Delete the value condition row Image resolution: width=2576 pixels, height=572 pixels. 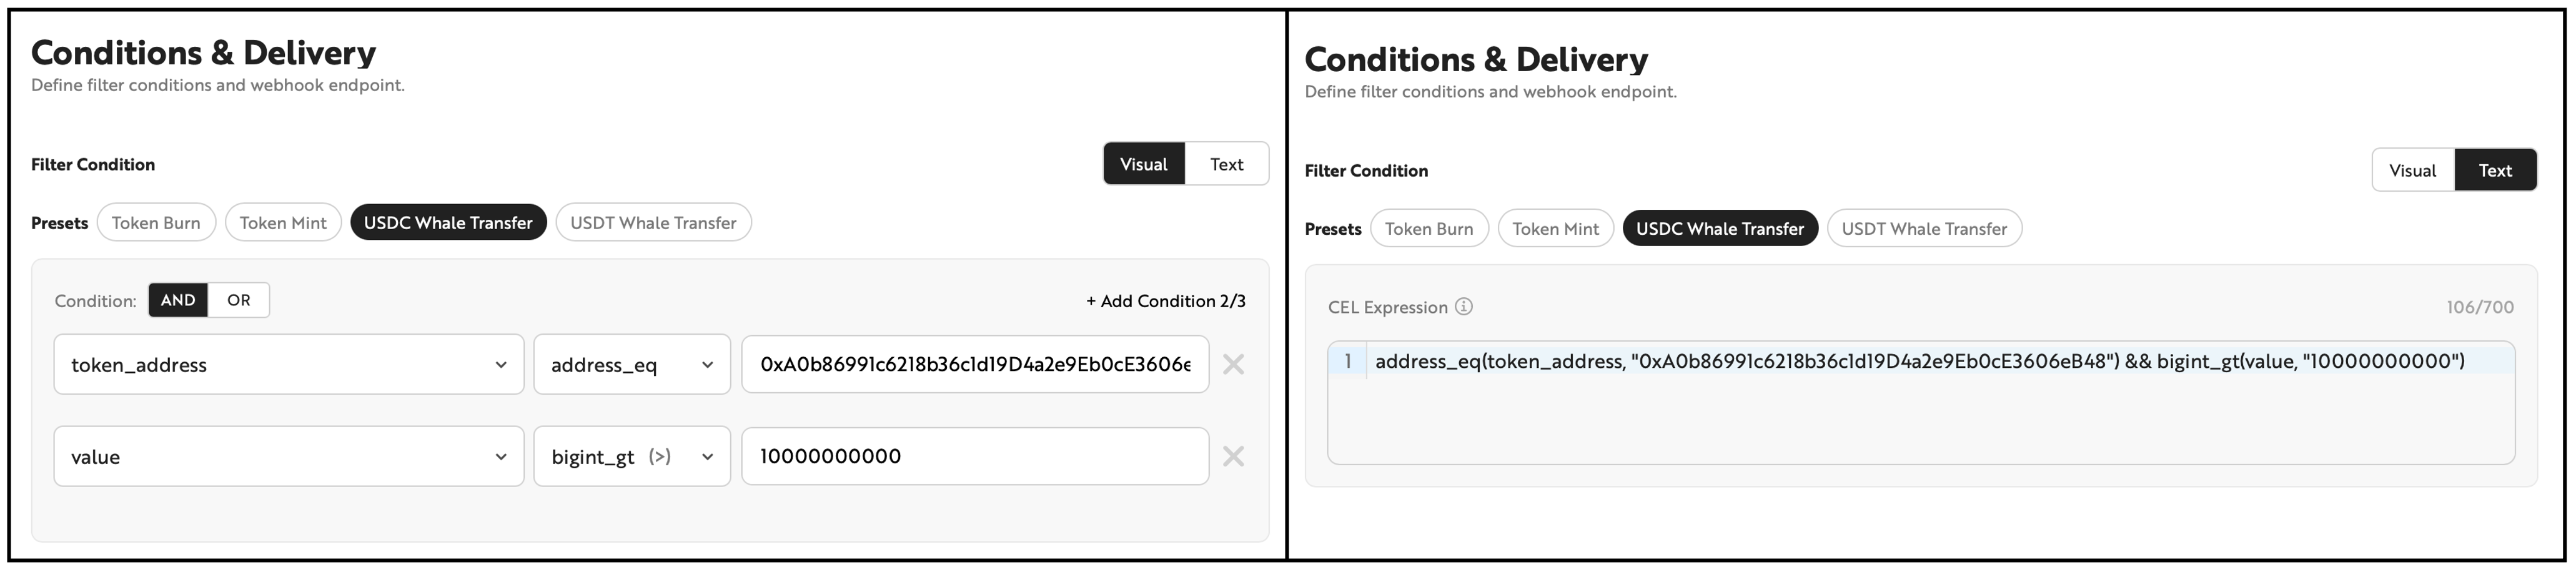[1233, 457]
